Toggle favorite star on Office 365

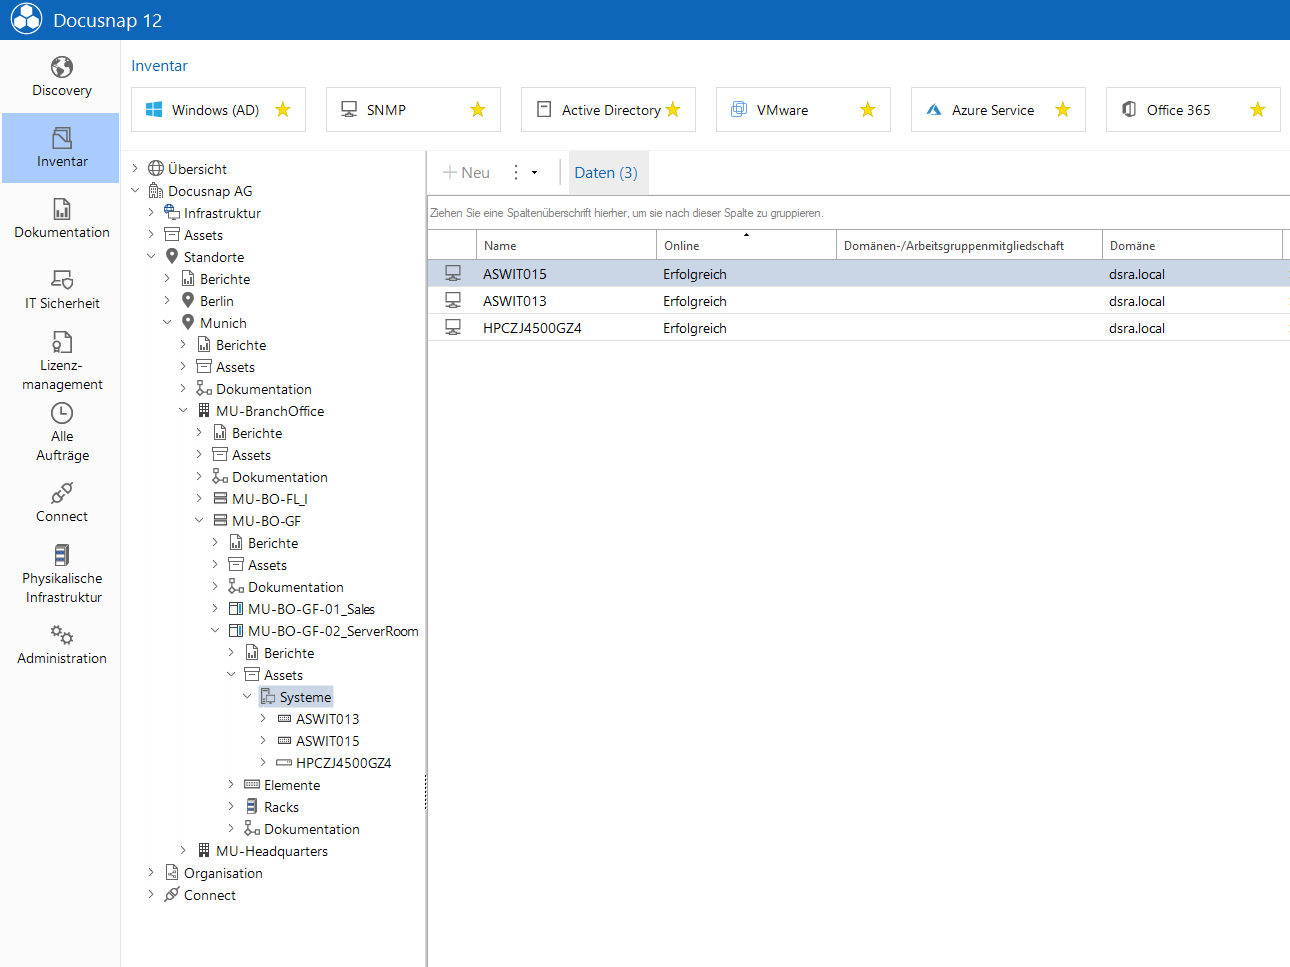click(x=1258, y=110)
